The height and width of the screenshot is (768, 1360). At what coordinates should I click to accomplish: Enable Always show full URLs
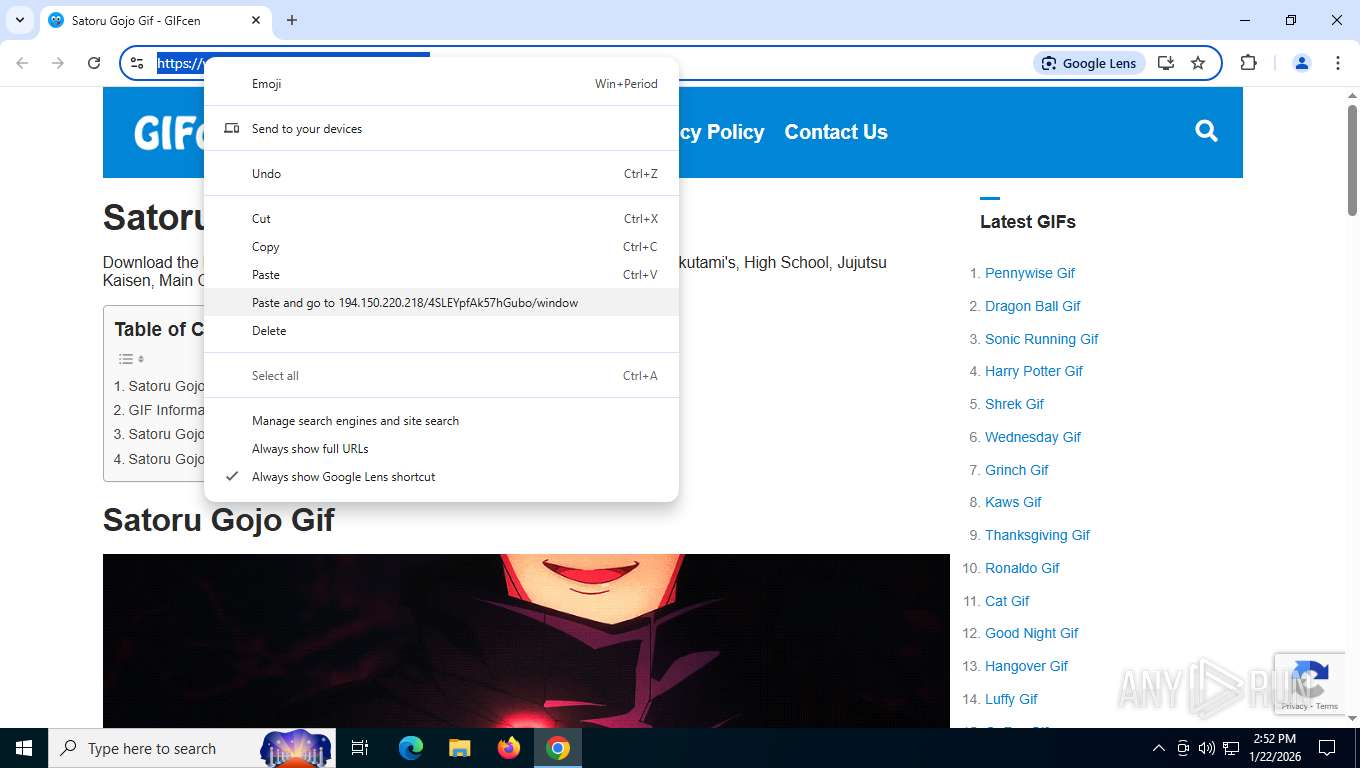[441, 449]
